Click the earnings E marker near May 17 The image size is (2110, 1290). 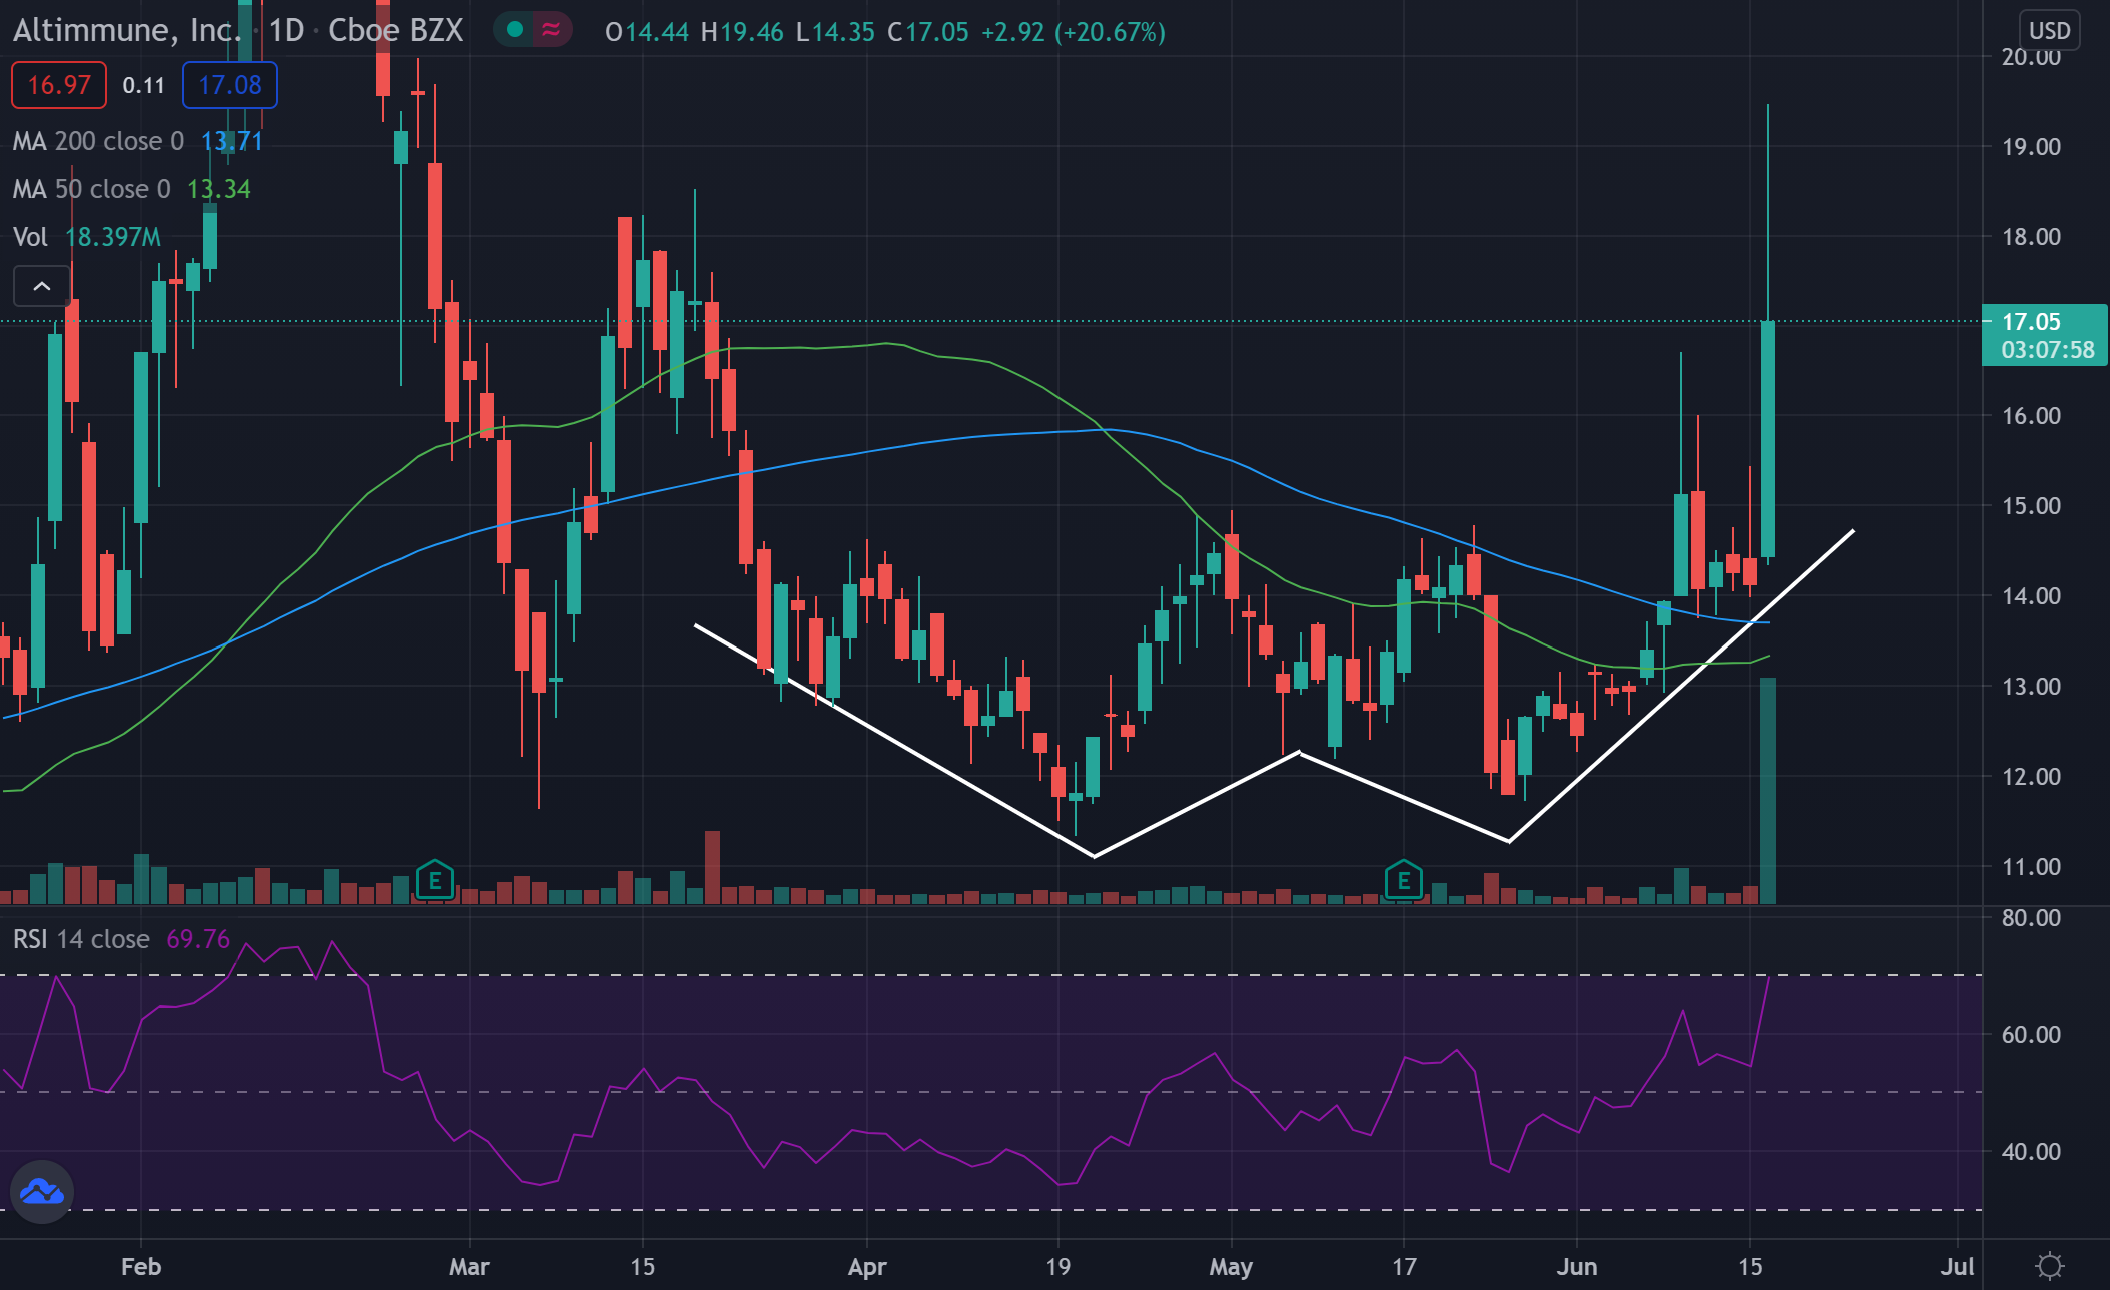point(1404,881)
